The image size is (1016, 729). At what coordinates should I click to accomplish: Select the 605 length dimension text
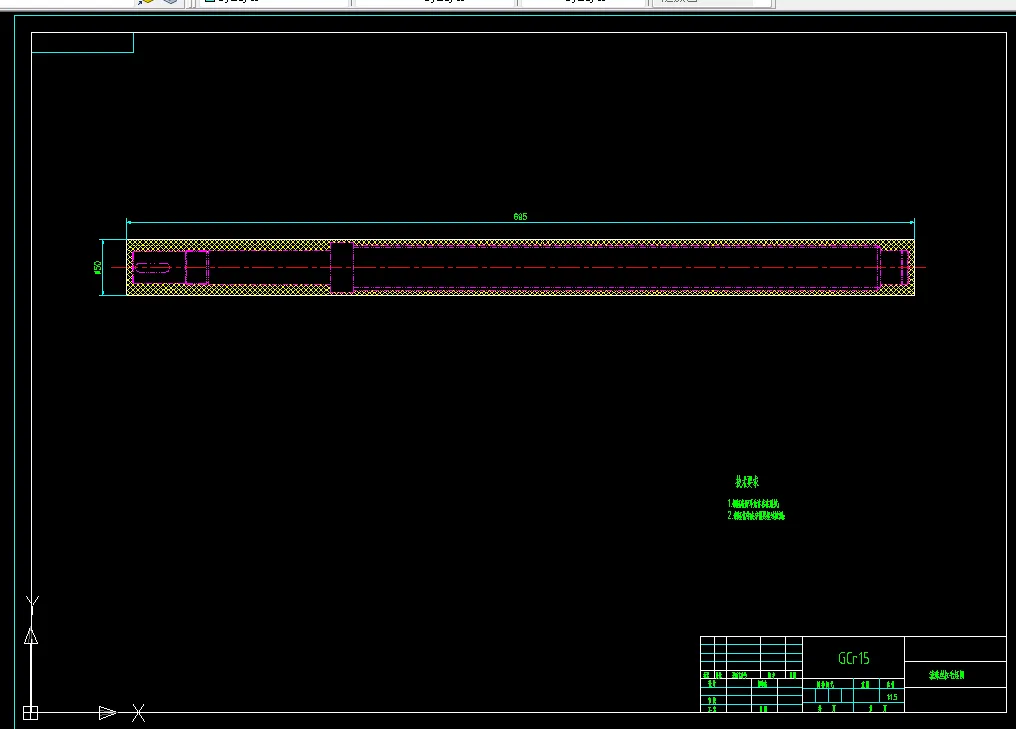tap(520, 216)
